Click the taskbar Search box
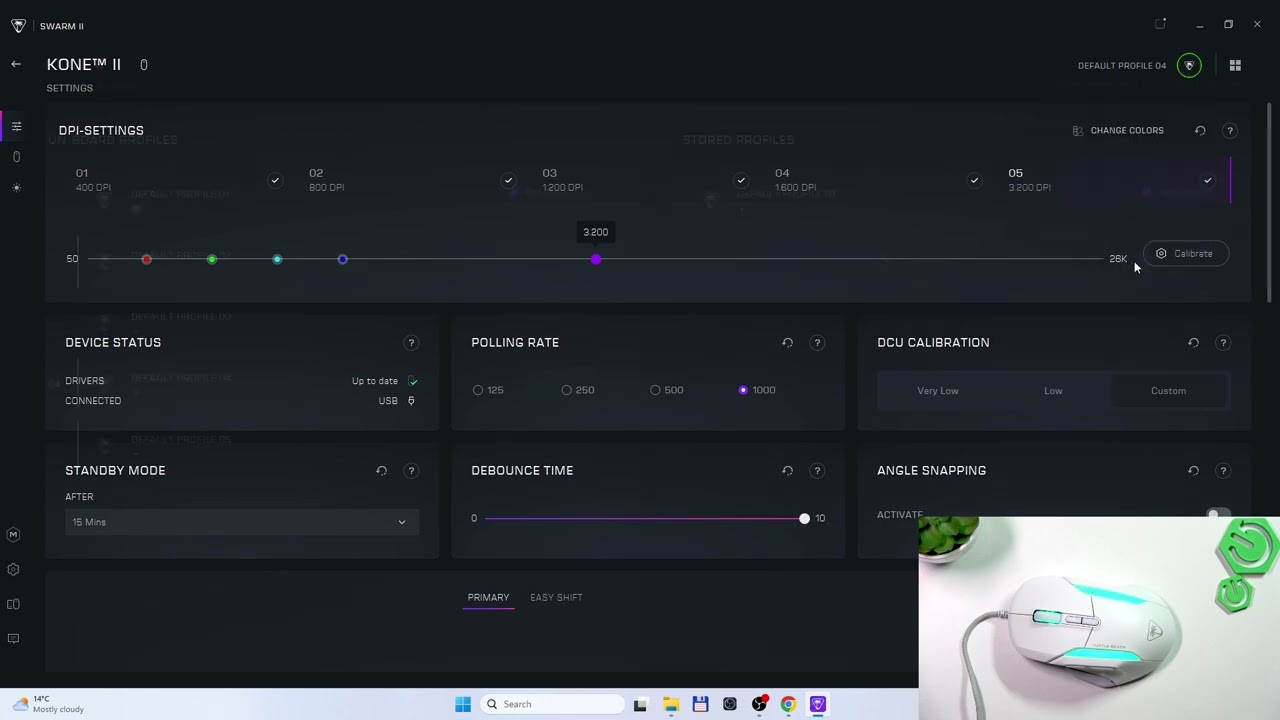 pyautogui.click(x=551, y=704)
